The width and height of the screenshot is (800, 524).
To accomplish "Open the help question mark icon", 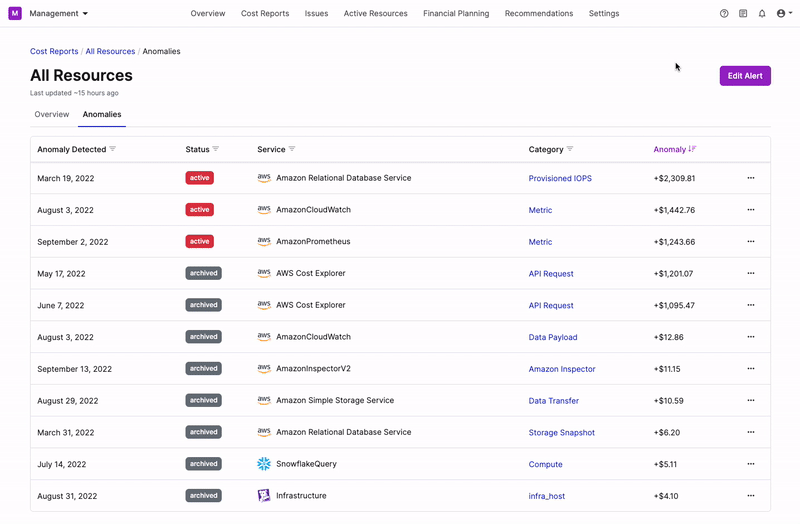I will 724,14.
